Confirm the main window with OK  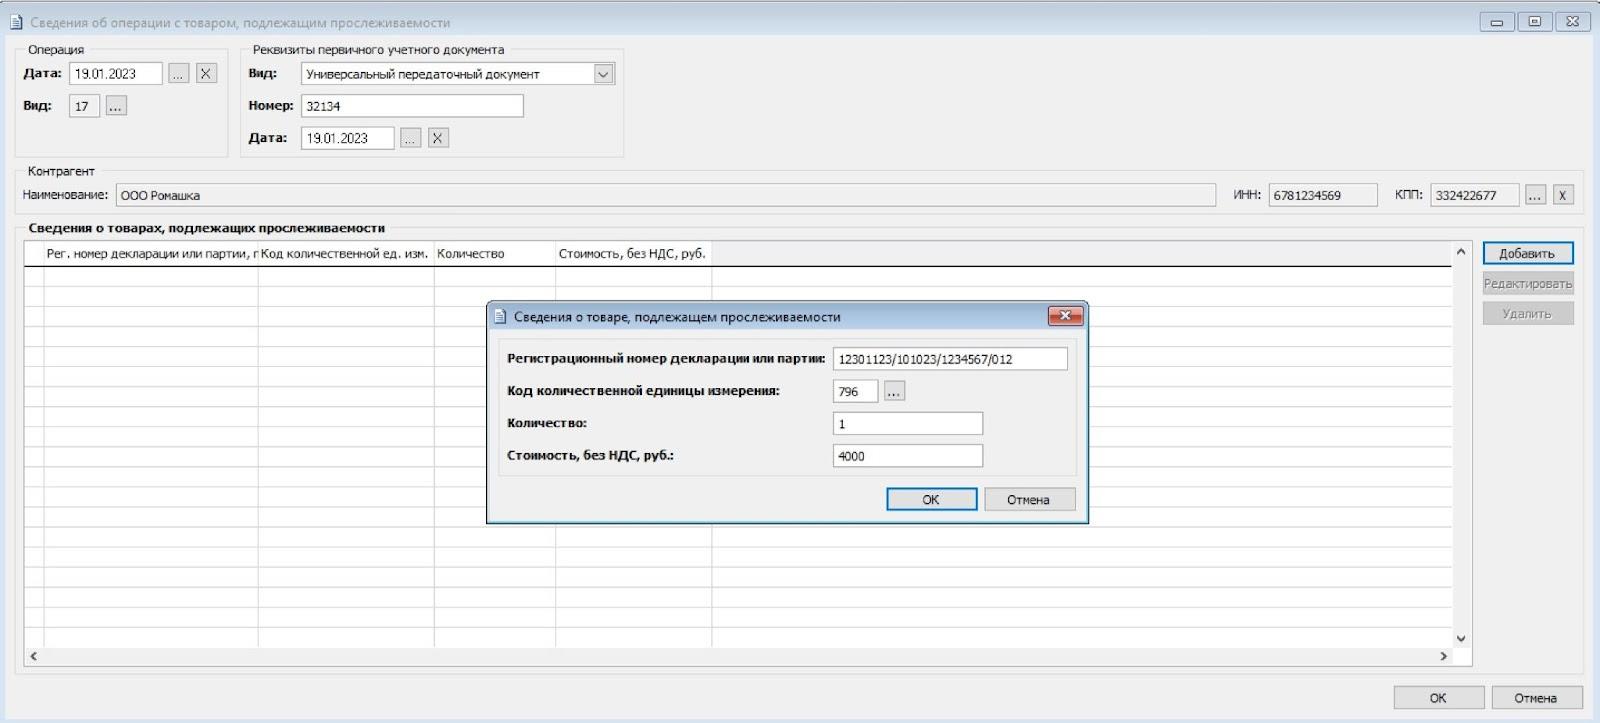point(1438,698)
